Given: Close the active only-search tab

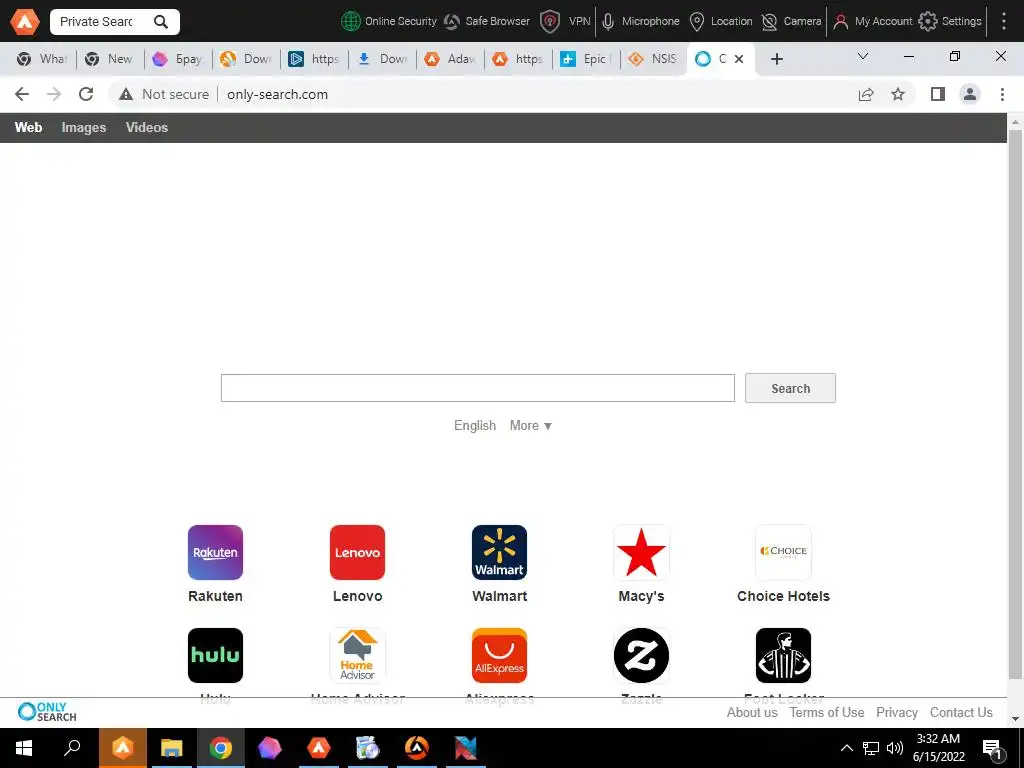Looking at the screenshot, I should pos(739,59).
